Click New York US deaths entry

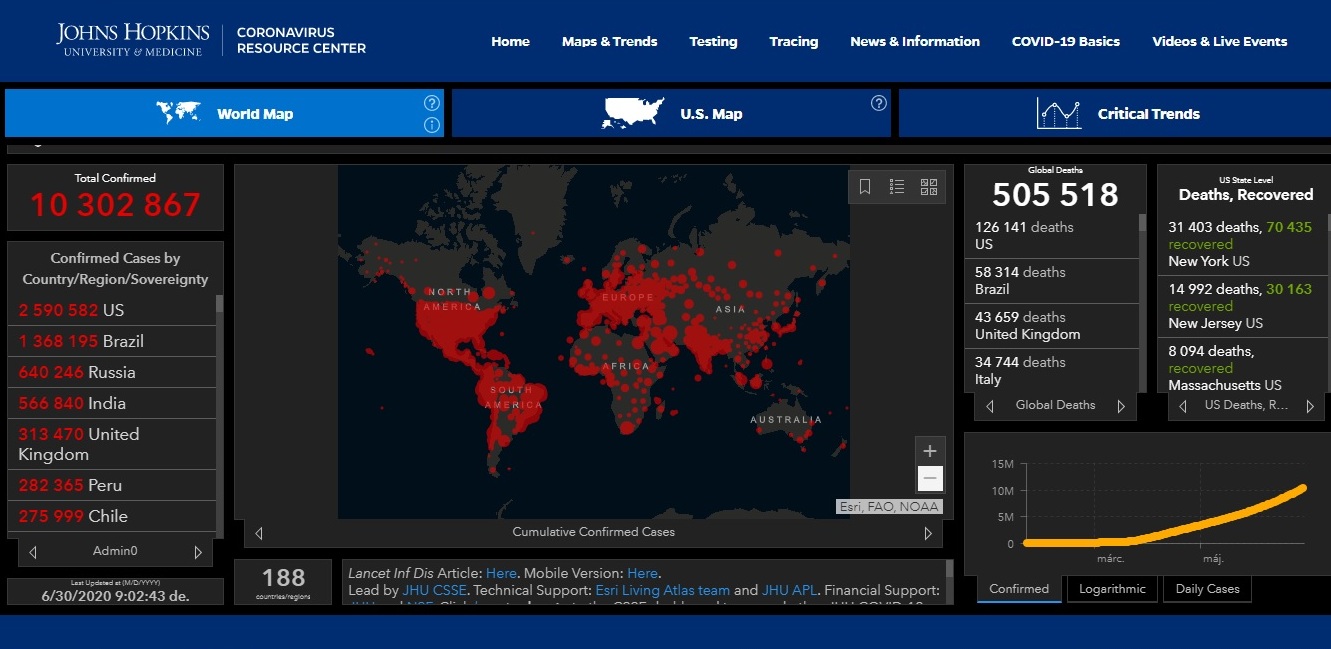[1242, 244]
